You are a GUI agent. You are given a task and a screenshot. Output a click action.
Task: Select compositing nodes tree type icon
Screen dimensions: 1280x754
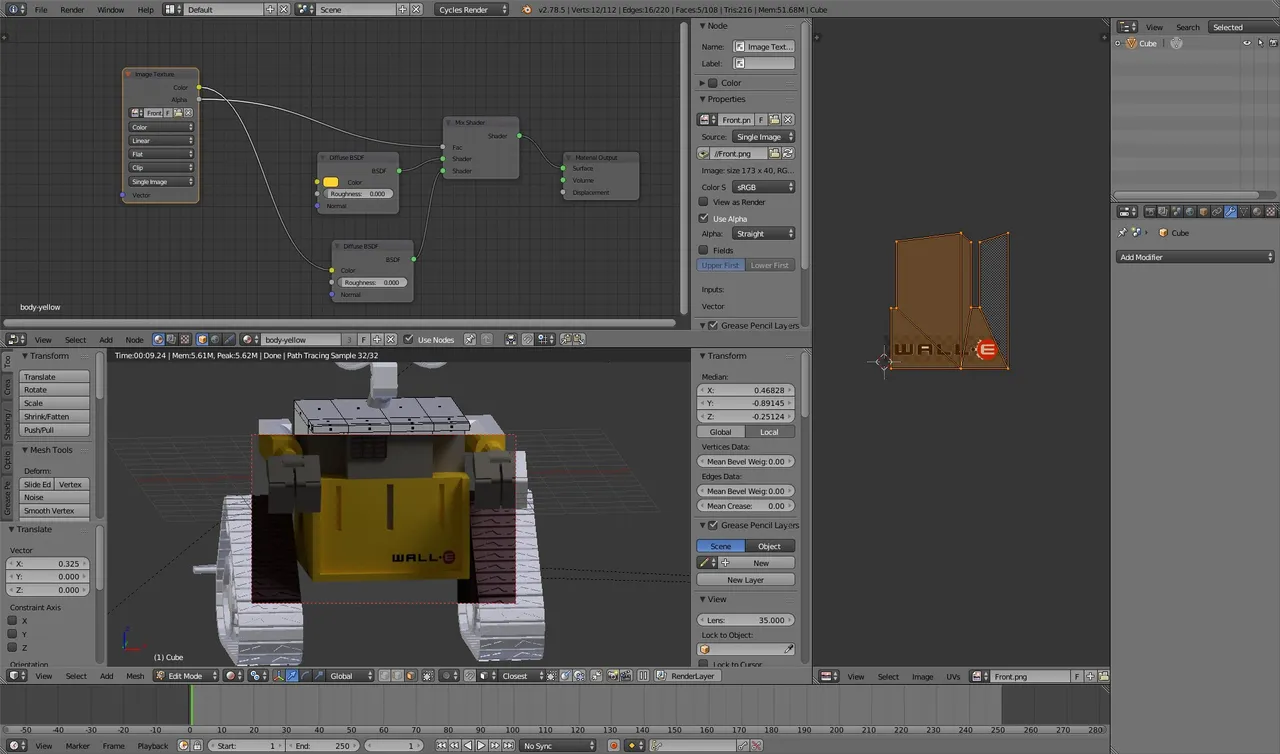(172, 339)
